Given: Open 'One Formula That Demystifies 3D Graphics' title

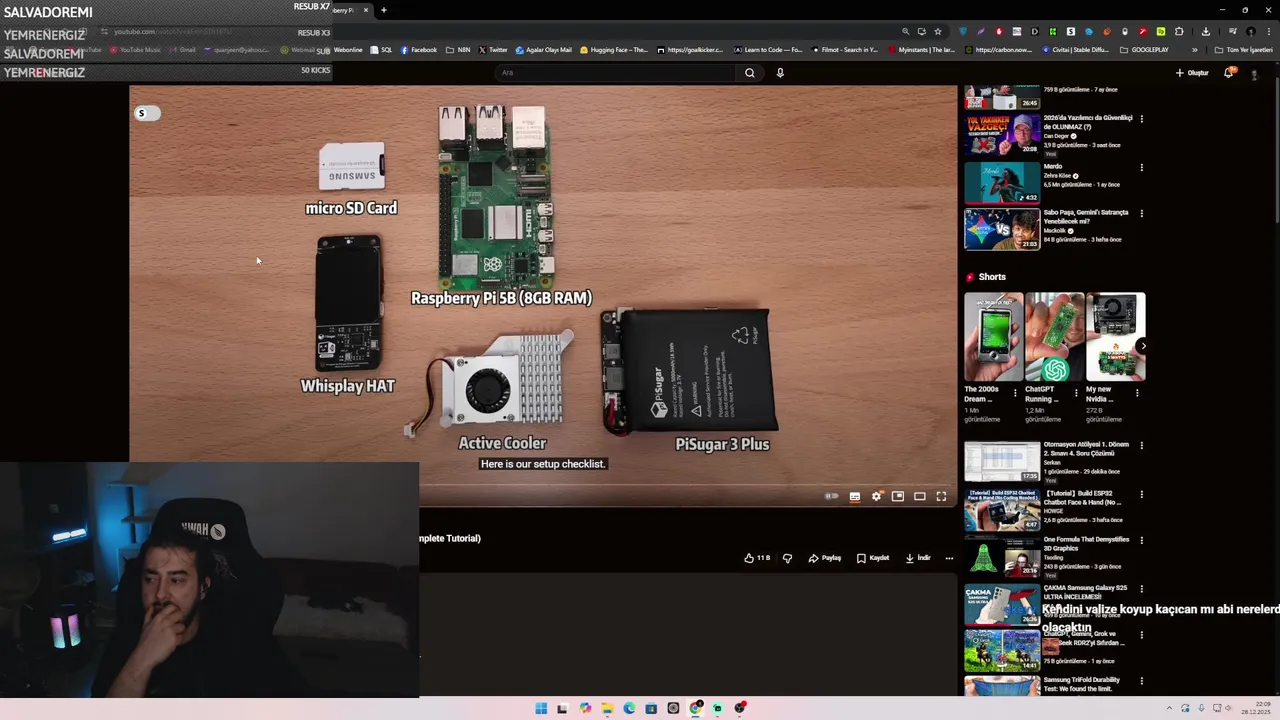Looking at the screenshot, I should [1086, 544].
